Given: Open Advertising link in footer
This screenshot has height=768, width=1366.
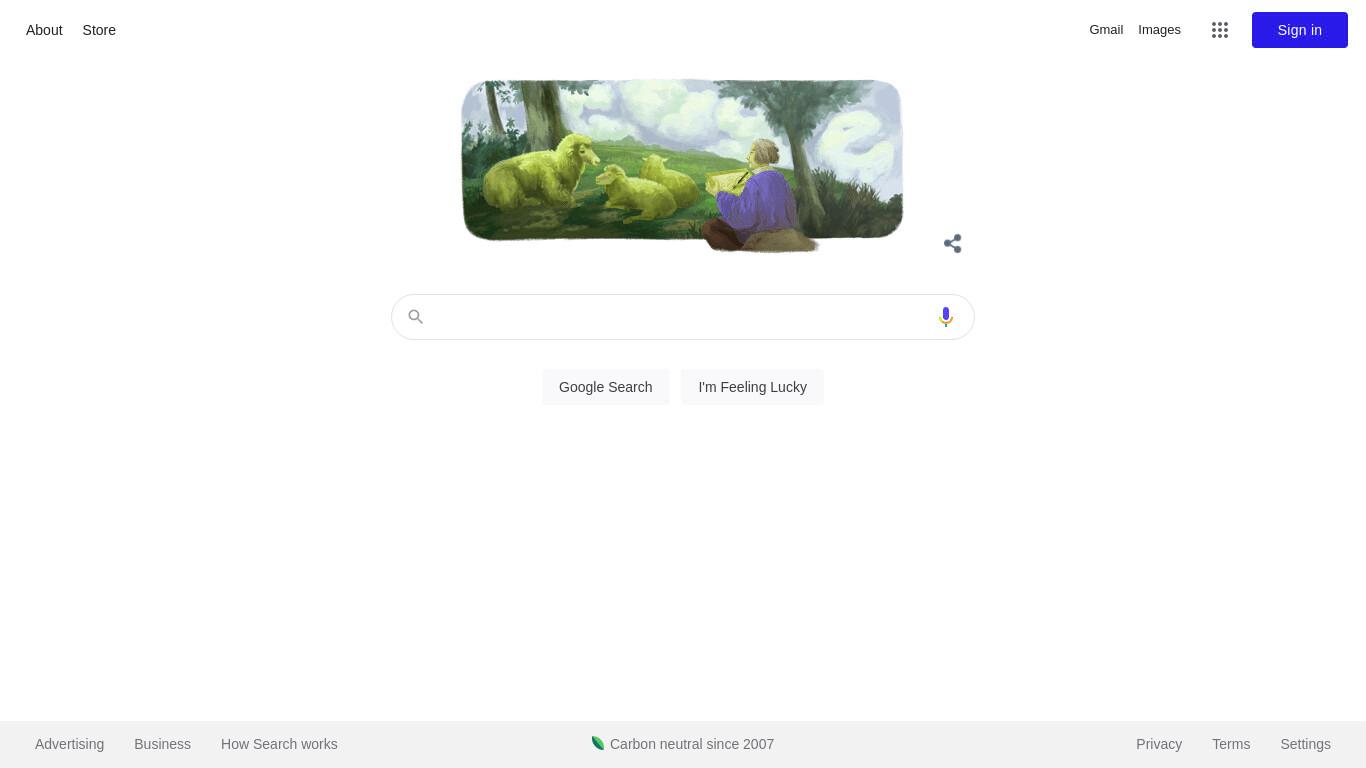Looking at the screenshot, I should (x=69, y=744).
